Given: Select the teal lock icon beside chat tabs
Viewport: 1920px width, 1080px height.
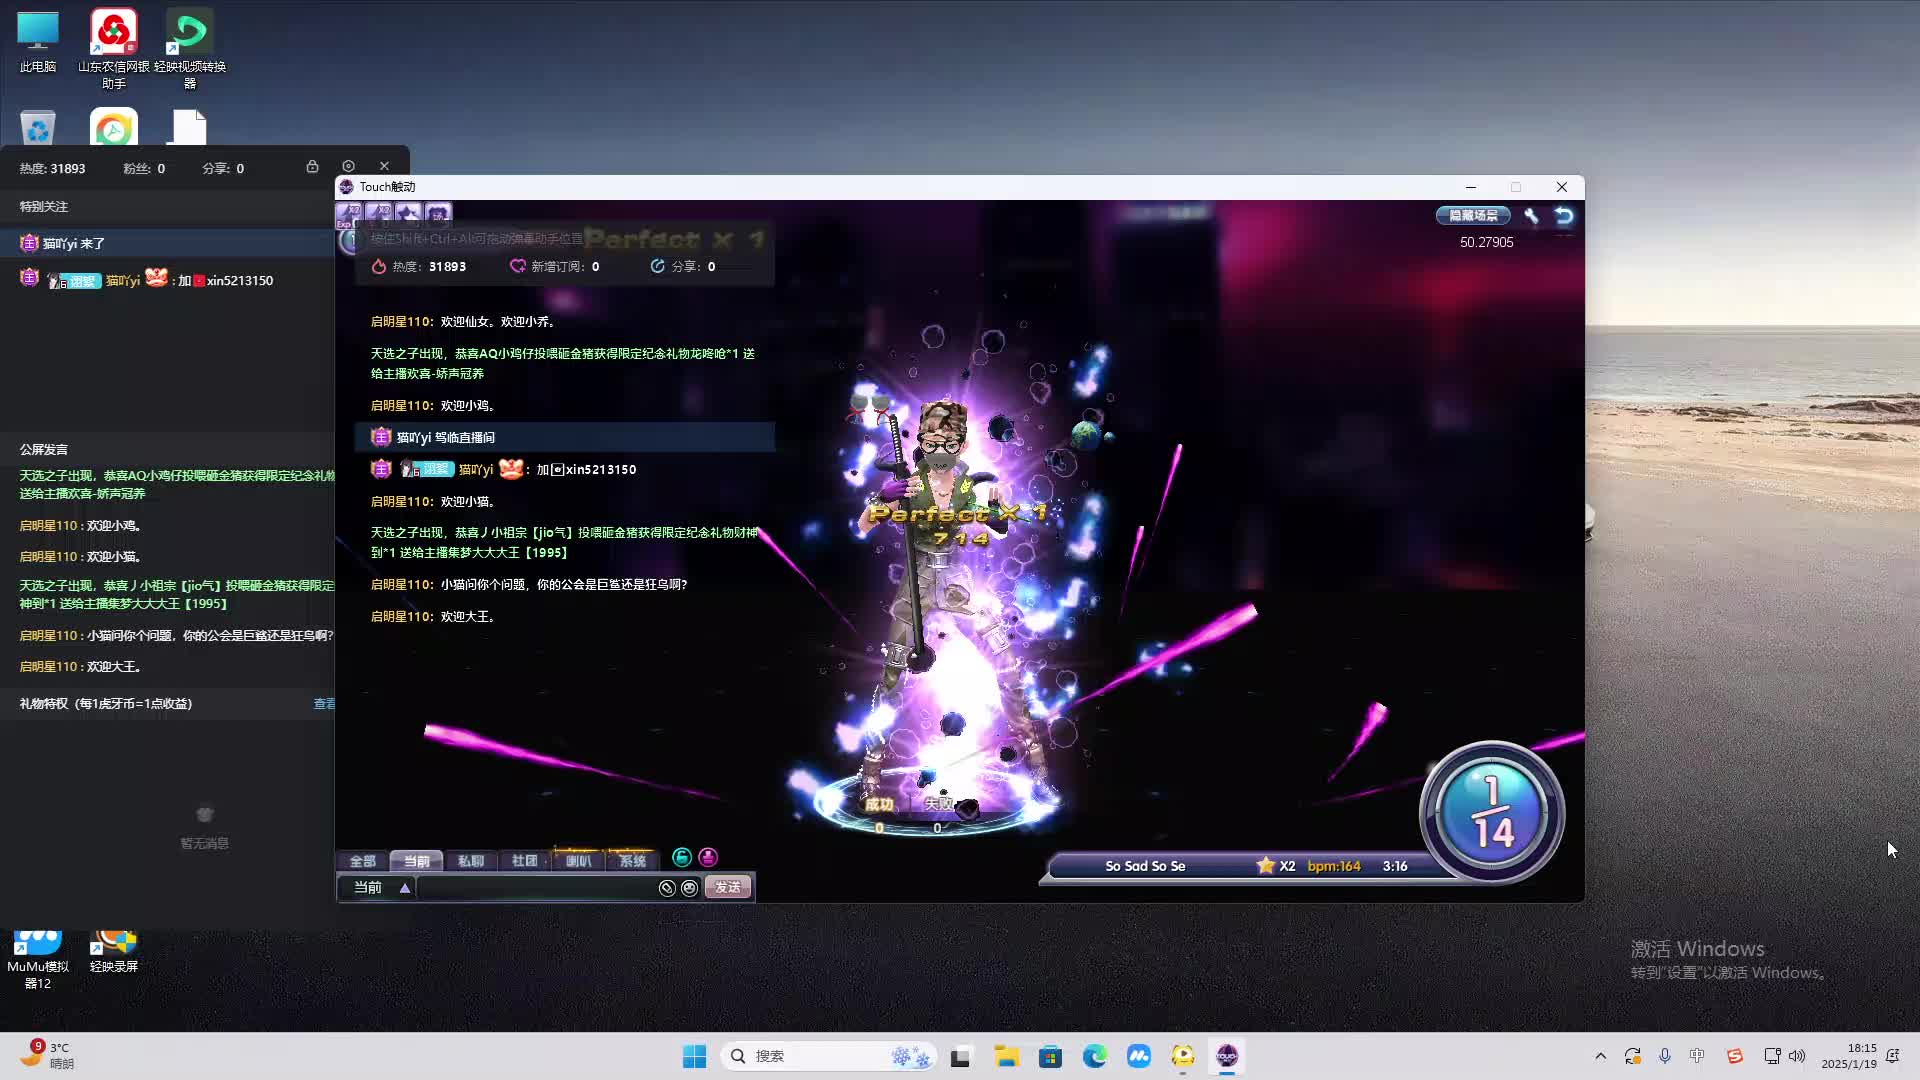Looking at the screenshot, I should pos(682,857).
